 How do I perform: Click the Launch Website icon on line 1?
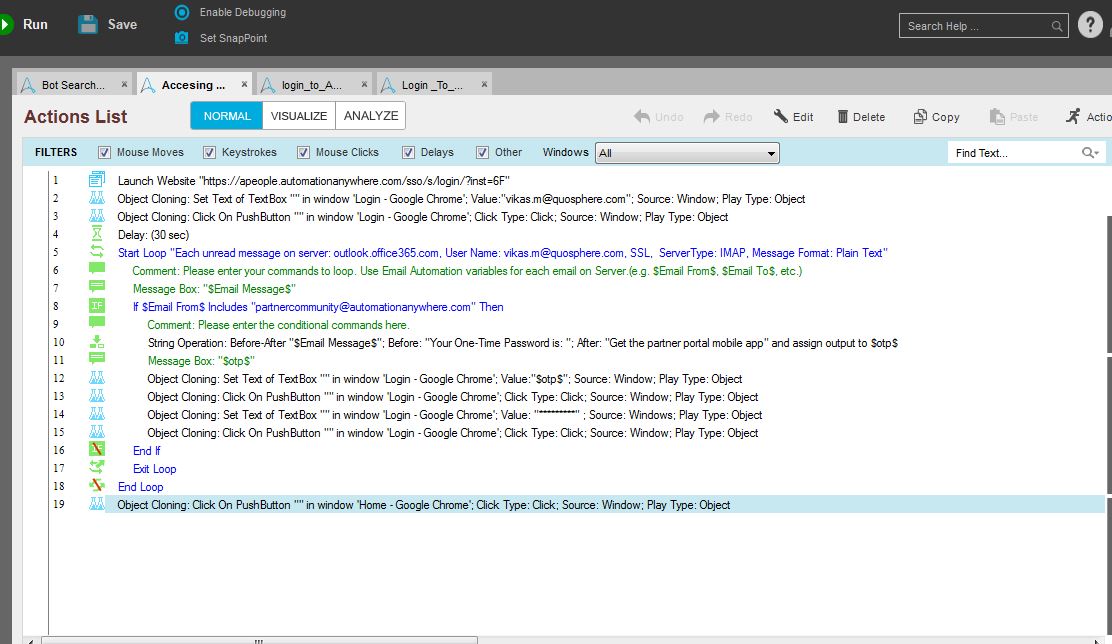click(x=97, y=181)
